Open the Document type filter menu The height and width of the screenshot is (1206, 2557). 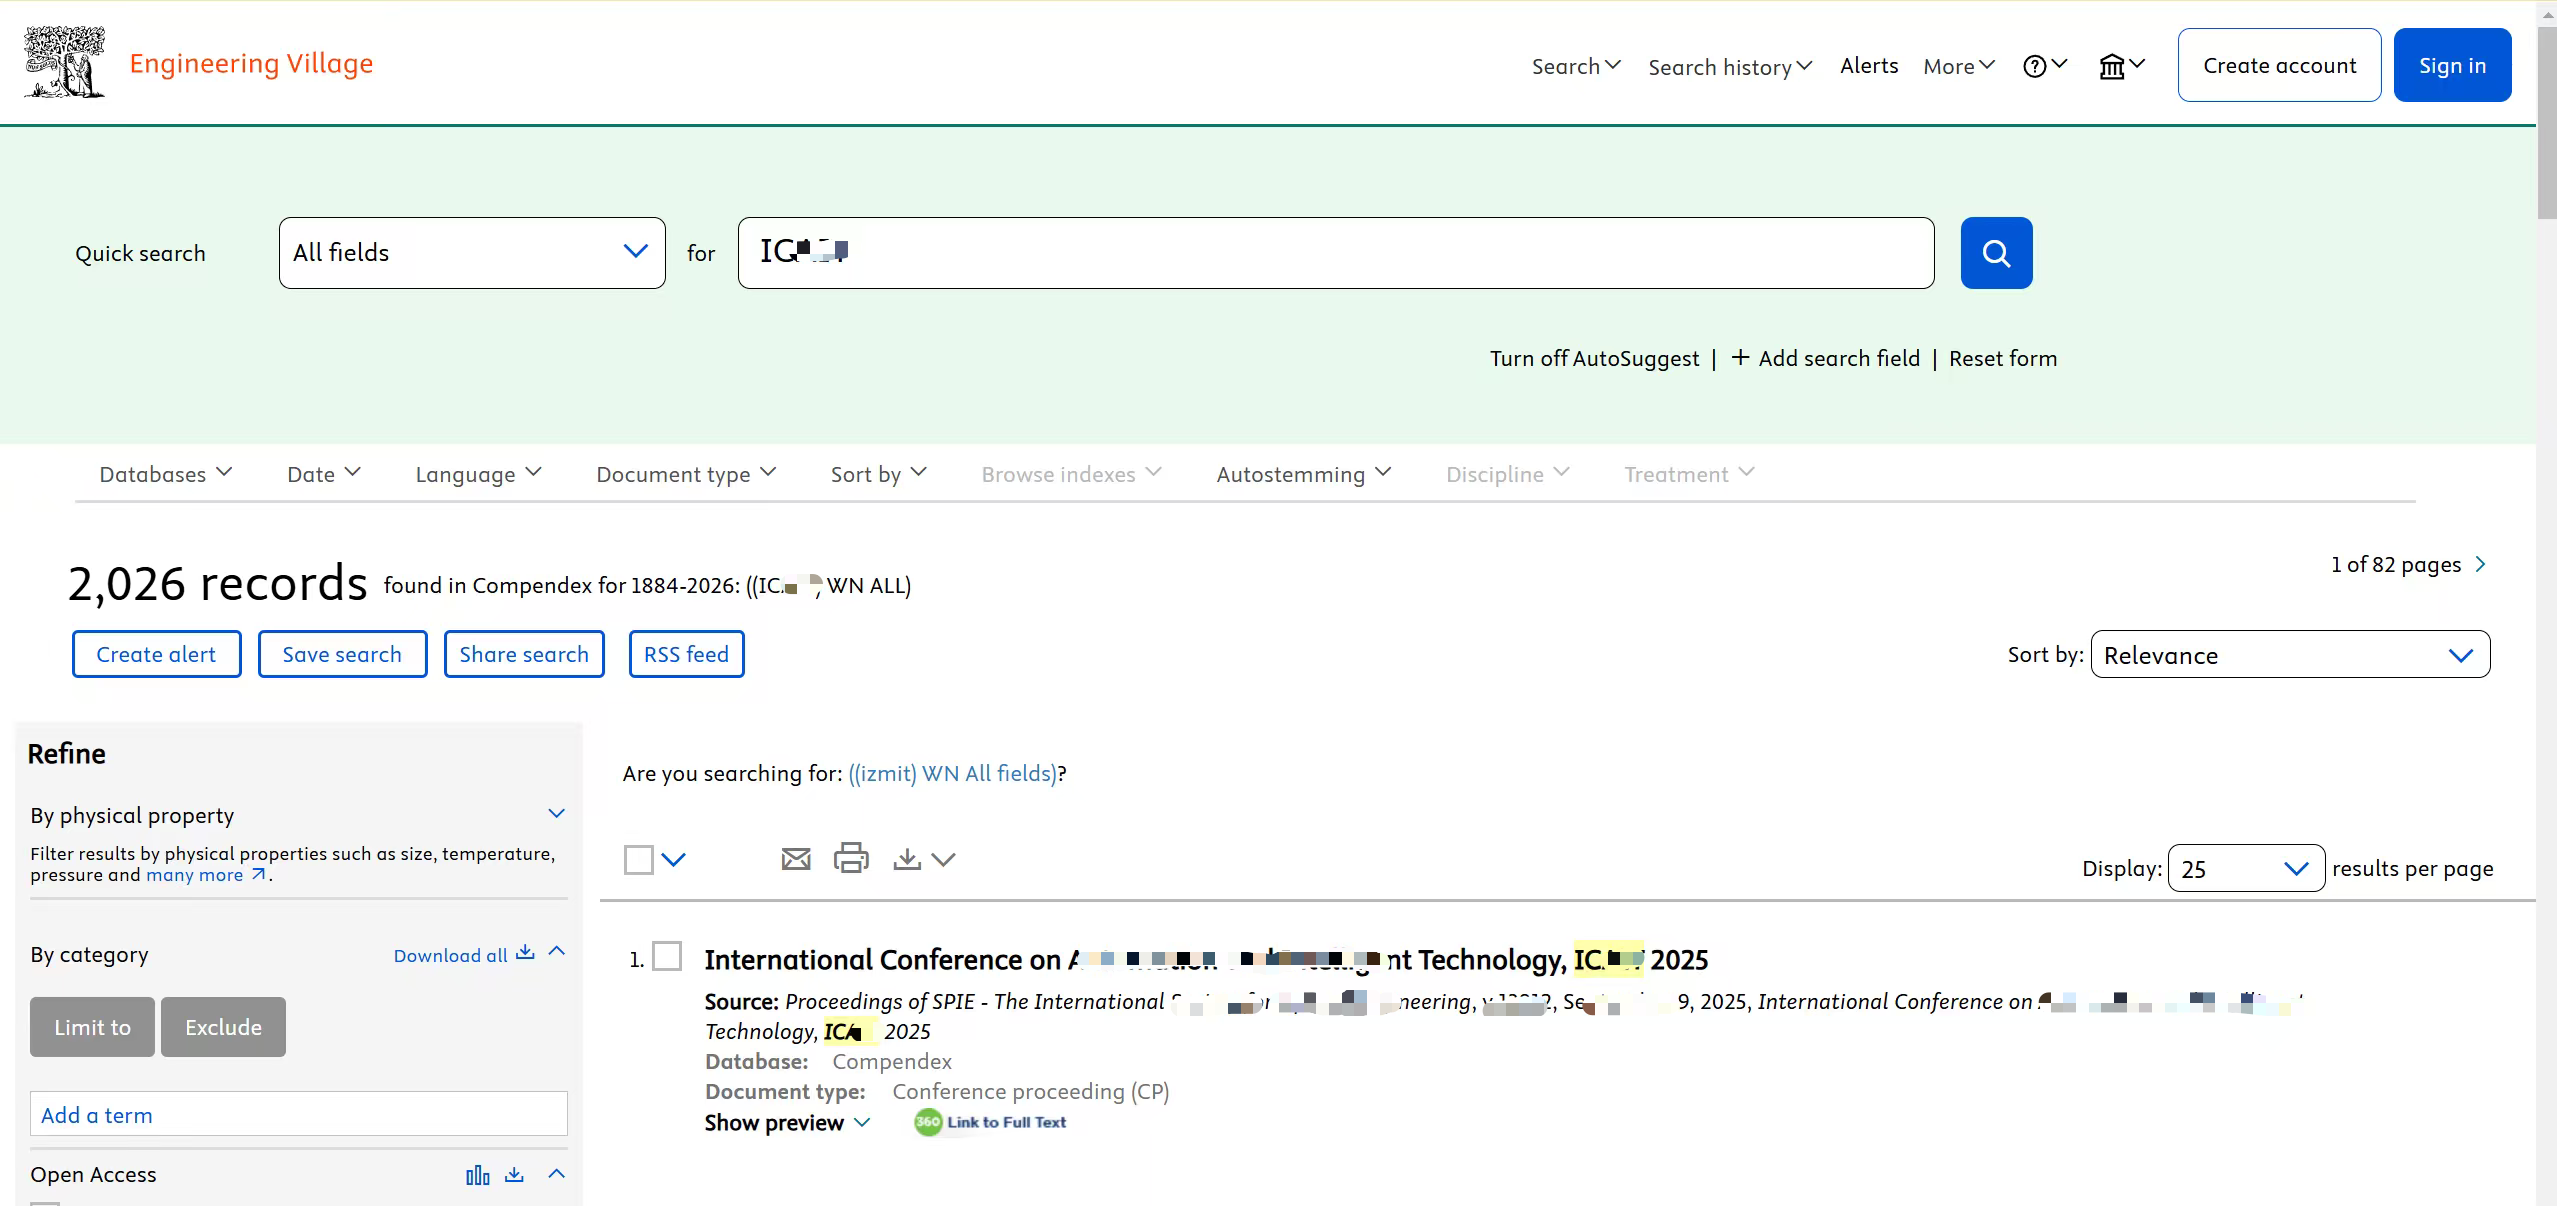(x=686, y=474)
